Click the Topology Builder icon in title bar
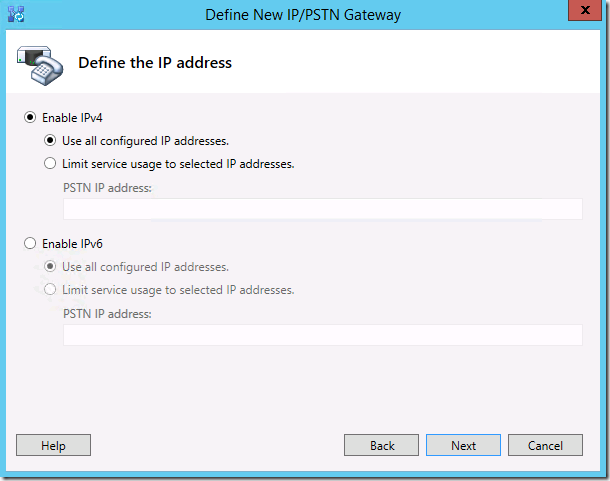 click(x=16, y=14)
